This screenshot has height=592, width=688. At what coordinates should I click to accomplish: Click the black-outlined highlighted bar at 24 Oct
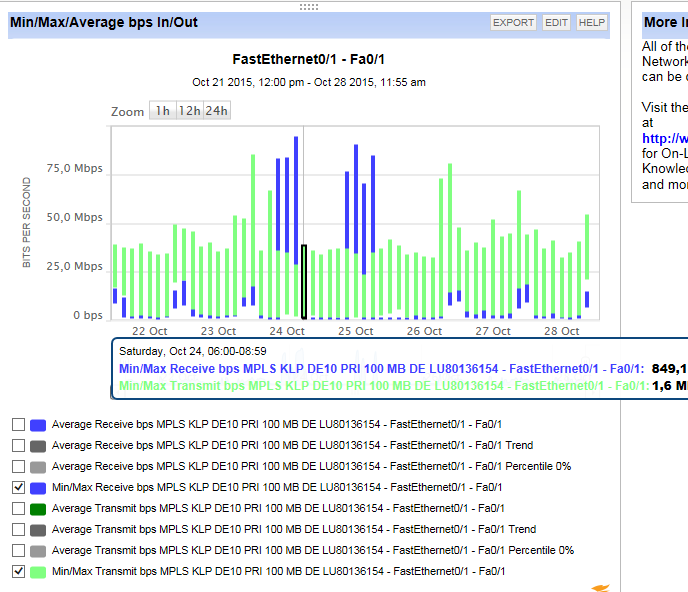(304, 281)
